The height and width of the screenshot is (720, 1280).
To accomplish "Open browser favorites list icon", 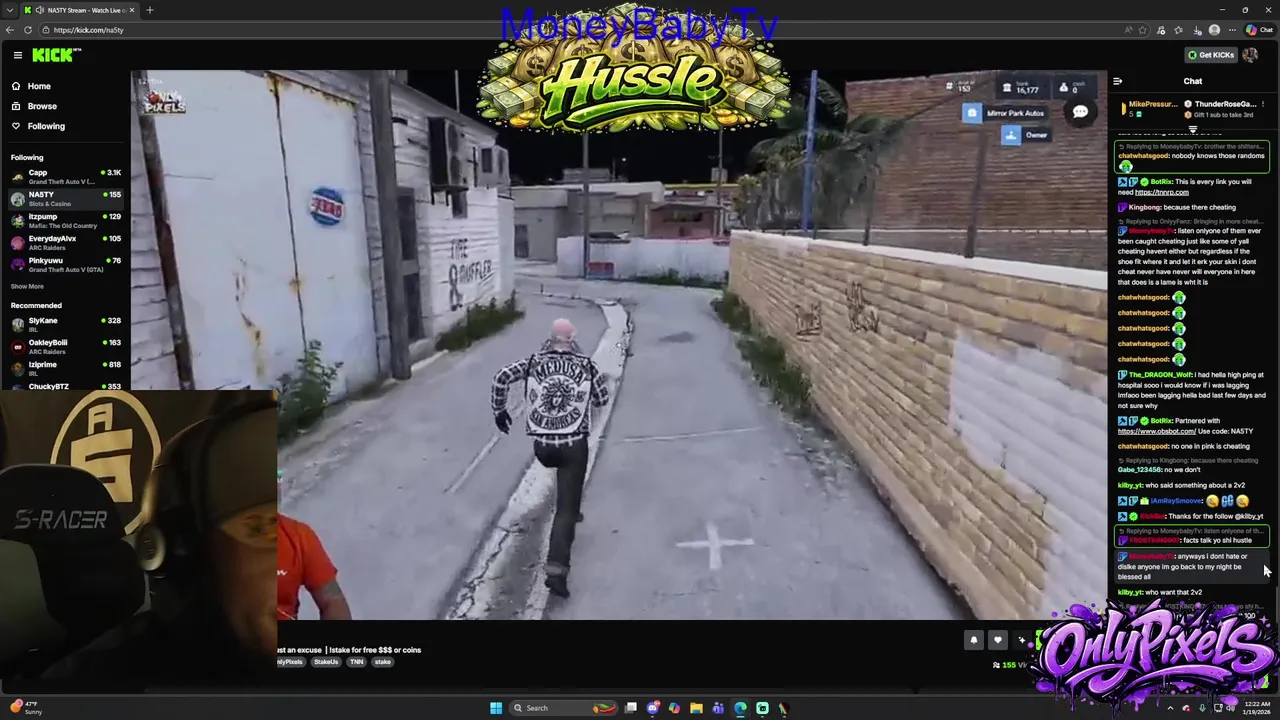I will pyautogui.click(x=1178, y=30).
